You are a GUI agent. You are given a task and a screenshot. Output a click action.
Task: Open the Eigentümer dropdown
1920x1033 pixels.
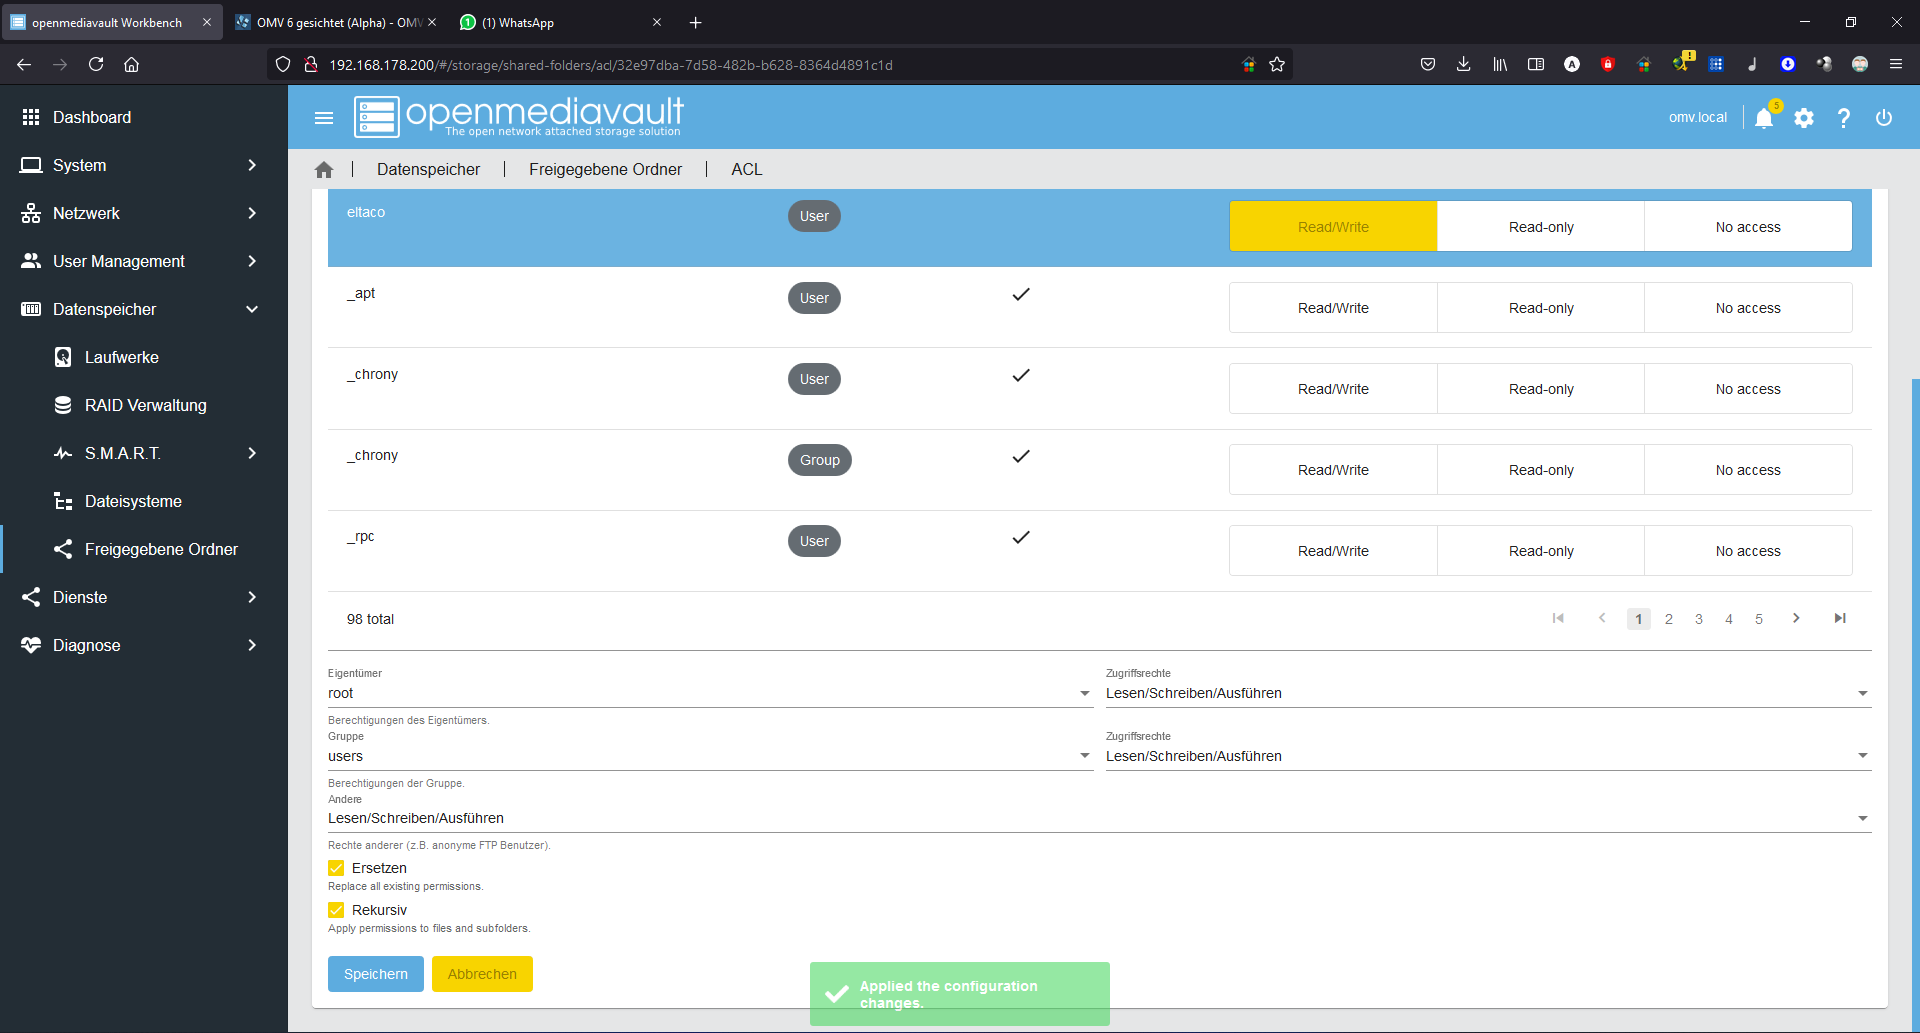(x=710, y=693)
